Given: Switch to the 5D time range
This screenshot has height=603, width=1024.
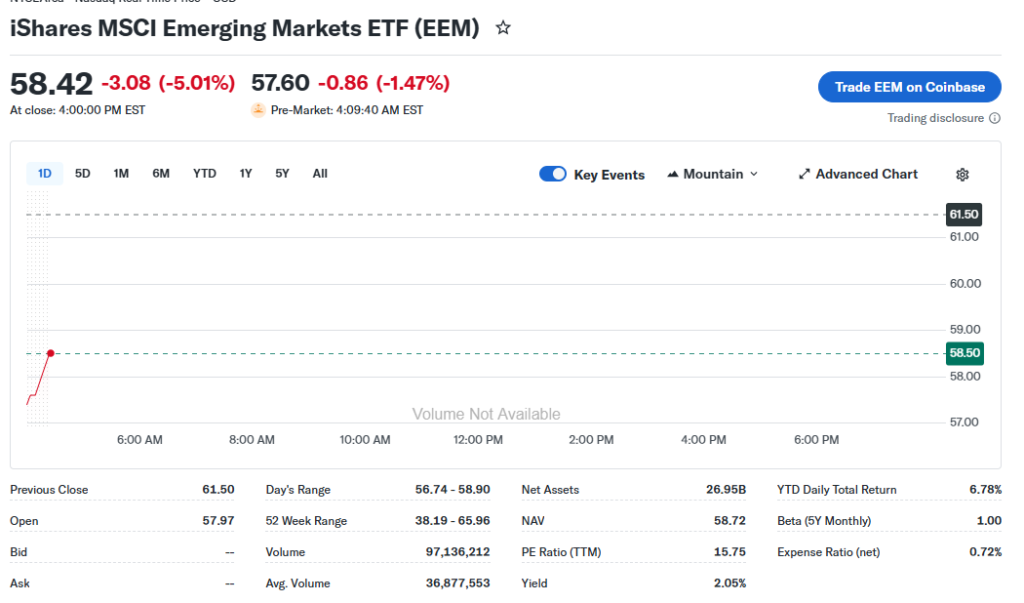Looking at the screenshot, I should pyautogui.click(x=83, y=174).
